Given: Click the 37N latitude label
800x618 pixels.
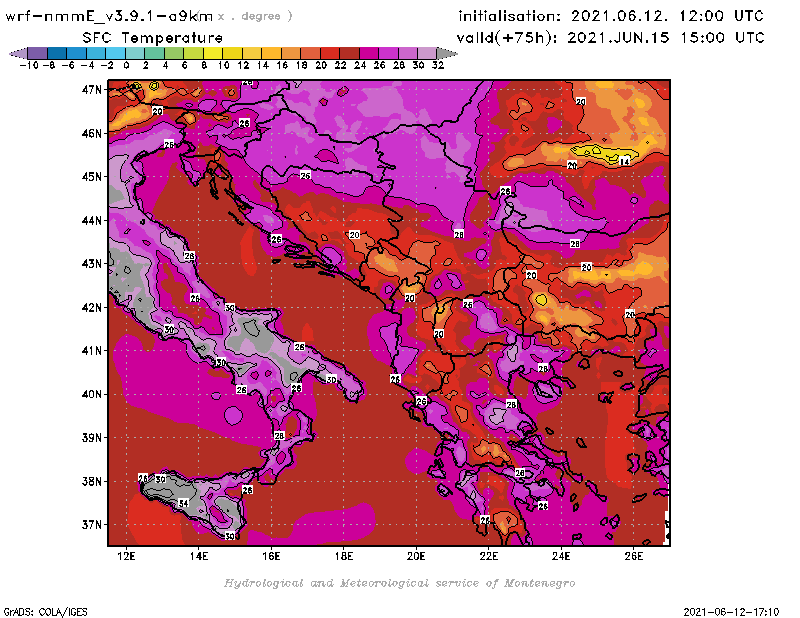Looking at the screenshot, I should [92, 525].
